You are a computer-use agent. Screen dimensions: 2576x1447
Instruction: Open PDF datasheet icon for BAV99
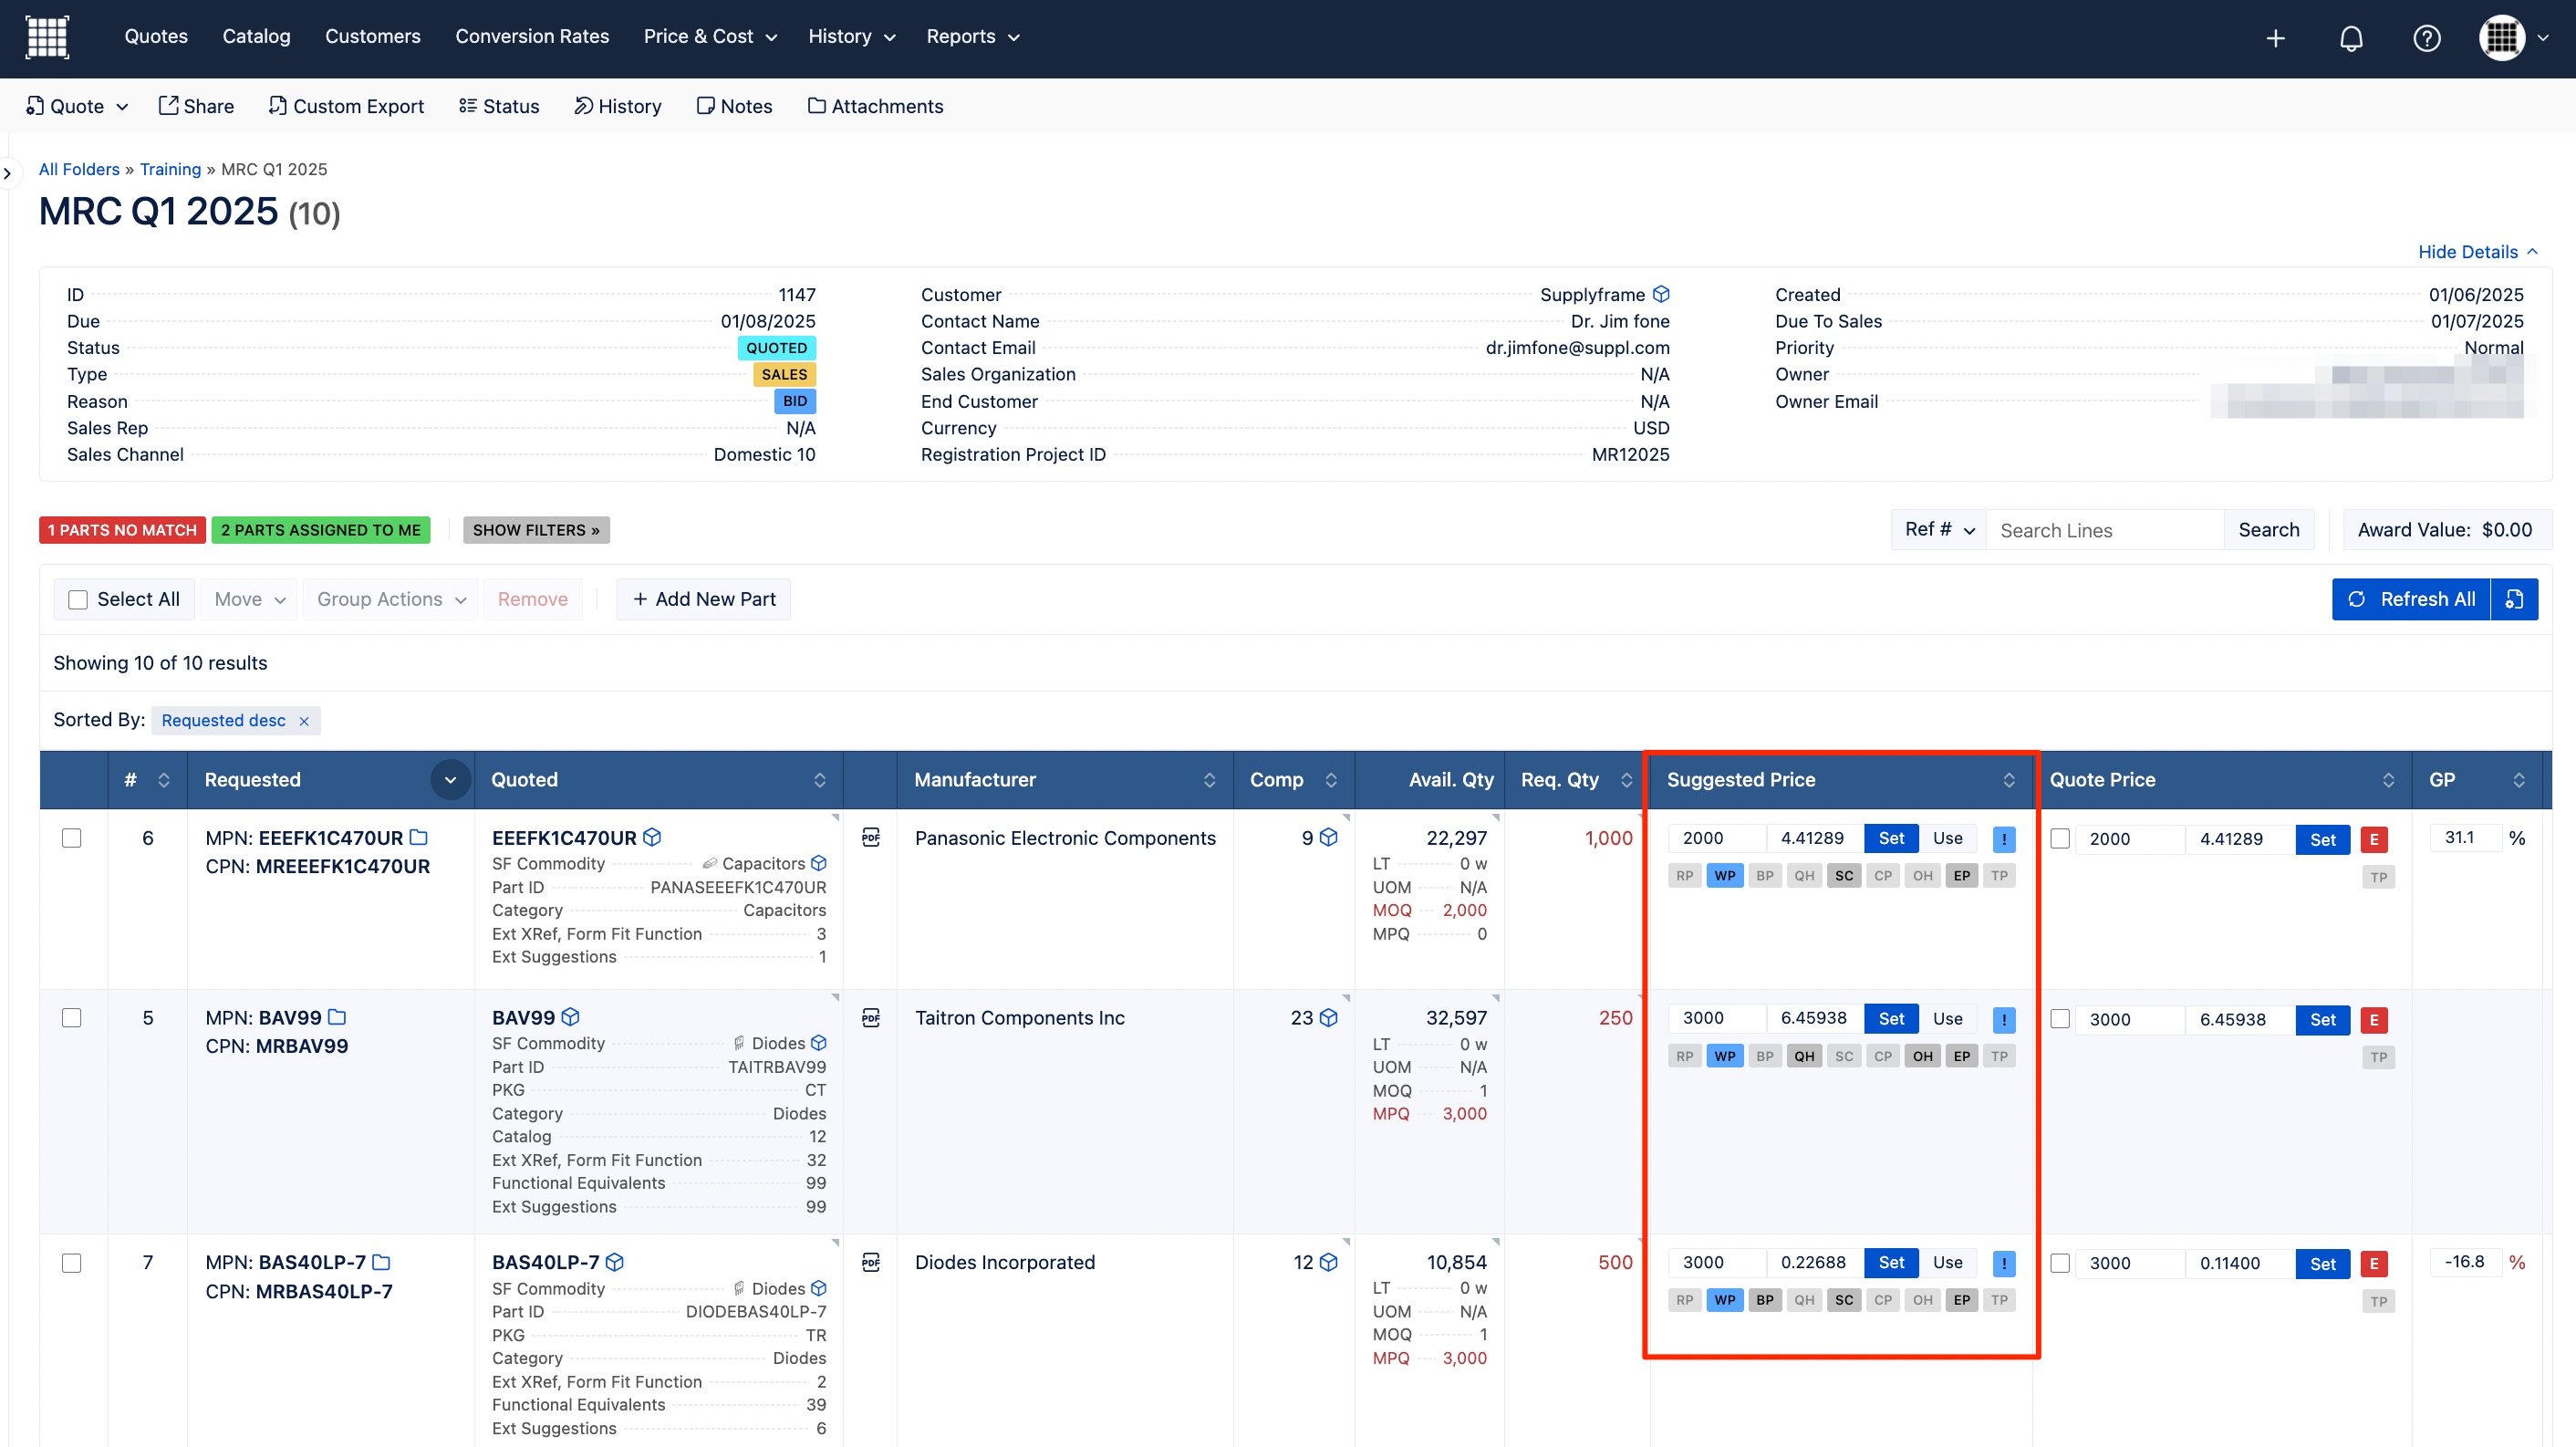pos(871,1017)
